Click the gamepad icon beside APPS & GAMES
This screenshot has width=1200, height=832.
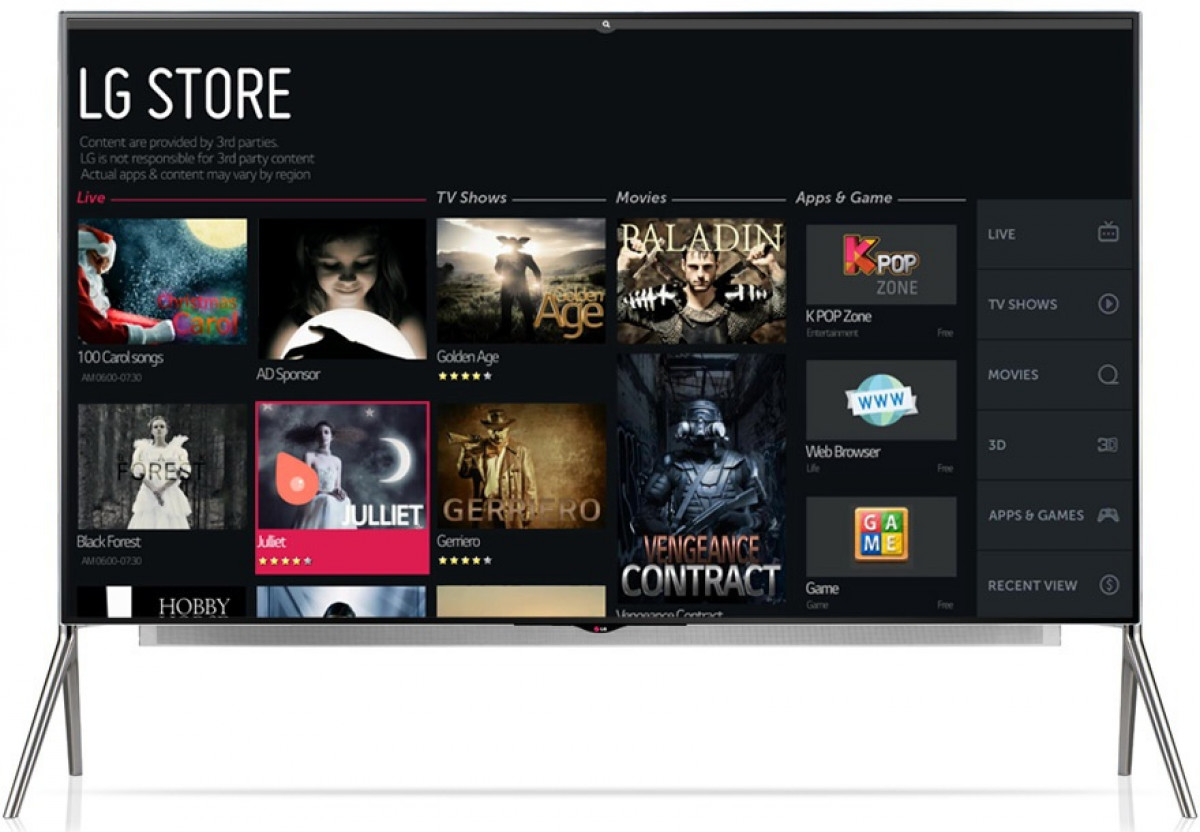[x=1107, y=515]
